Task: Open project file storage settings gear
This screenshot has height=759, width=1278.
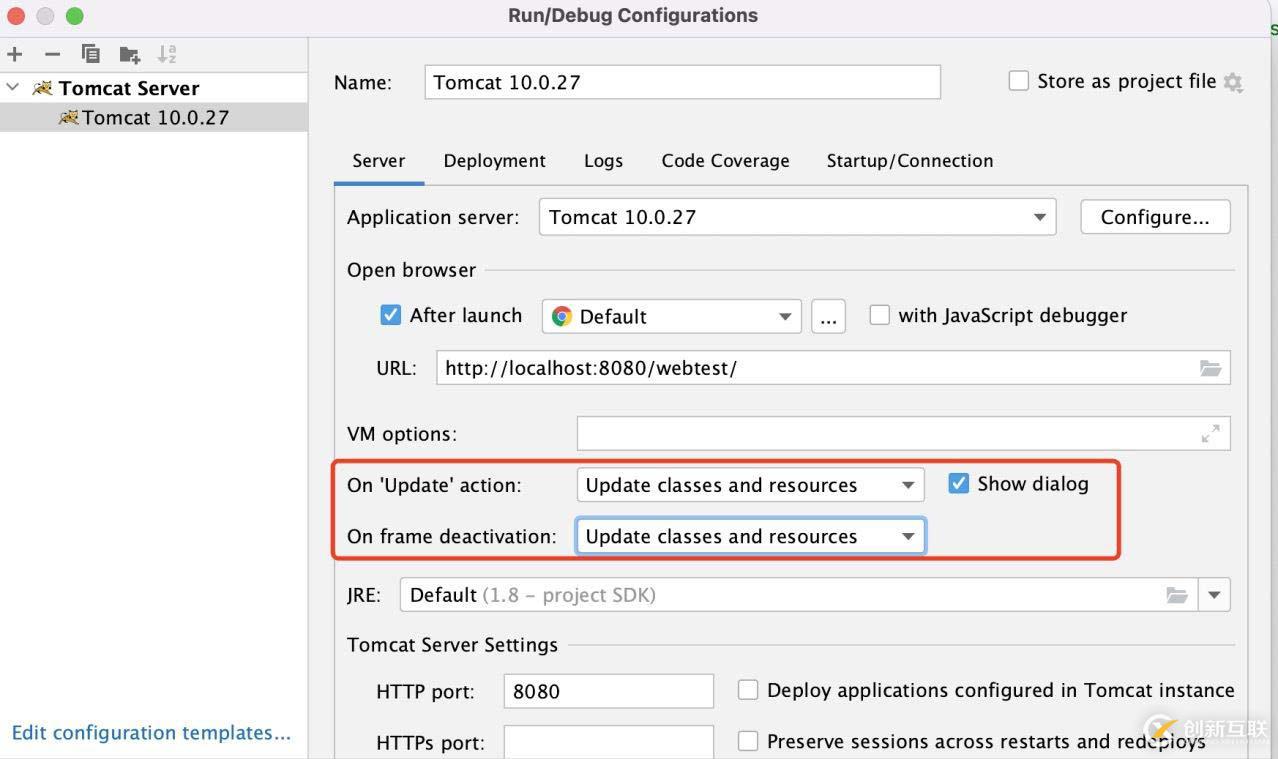Action: 1233,83
